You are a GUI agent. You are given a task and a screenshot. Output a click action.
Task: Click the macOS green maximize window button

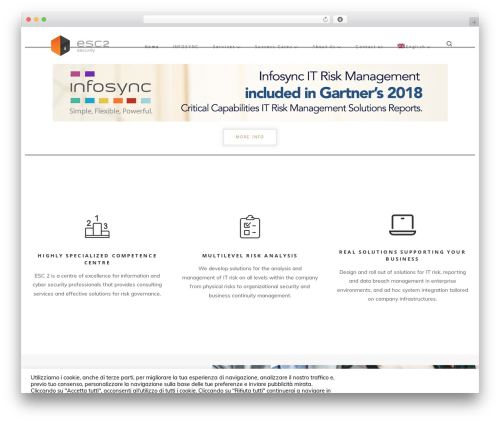click(44, 20)
